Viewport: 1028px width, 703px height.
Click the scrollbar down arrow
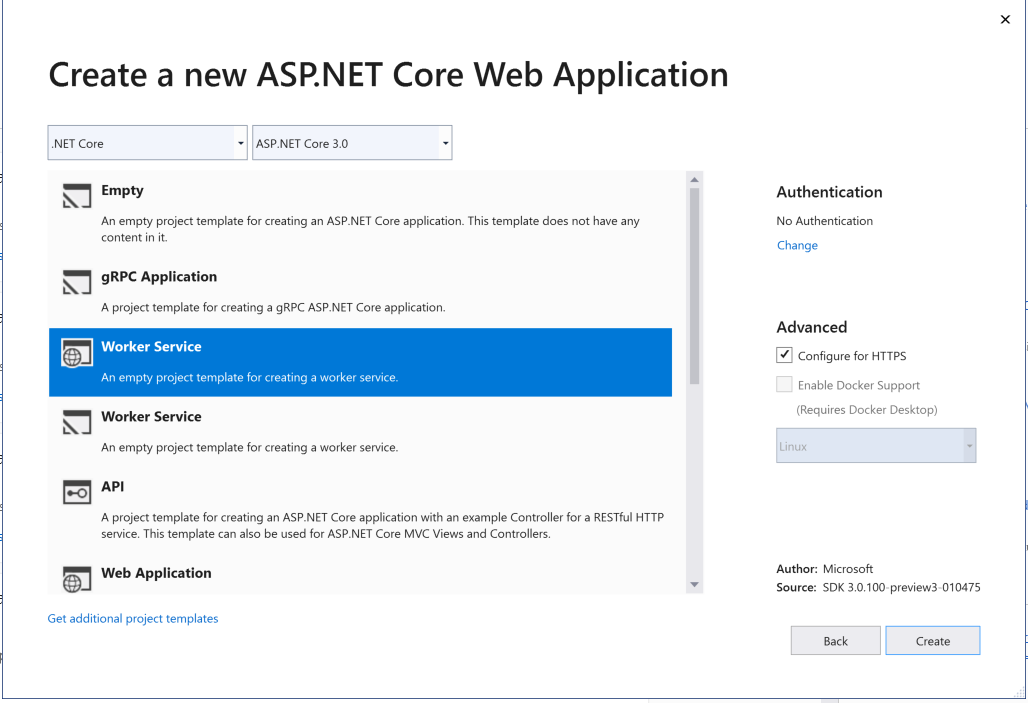click(694, 585)
